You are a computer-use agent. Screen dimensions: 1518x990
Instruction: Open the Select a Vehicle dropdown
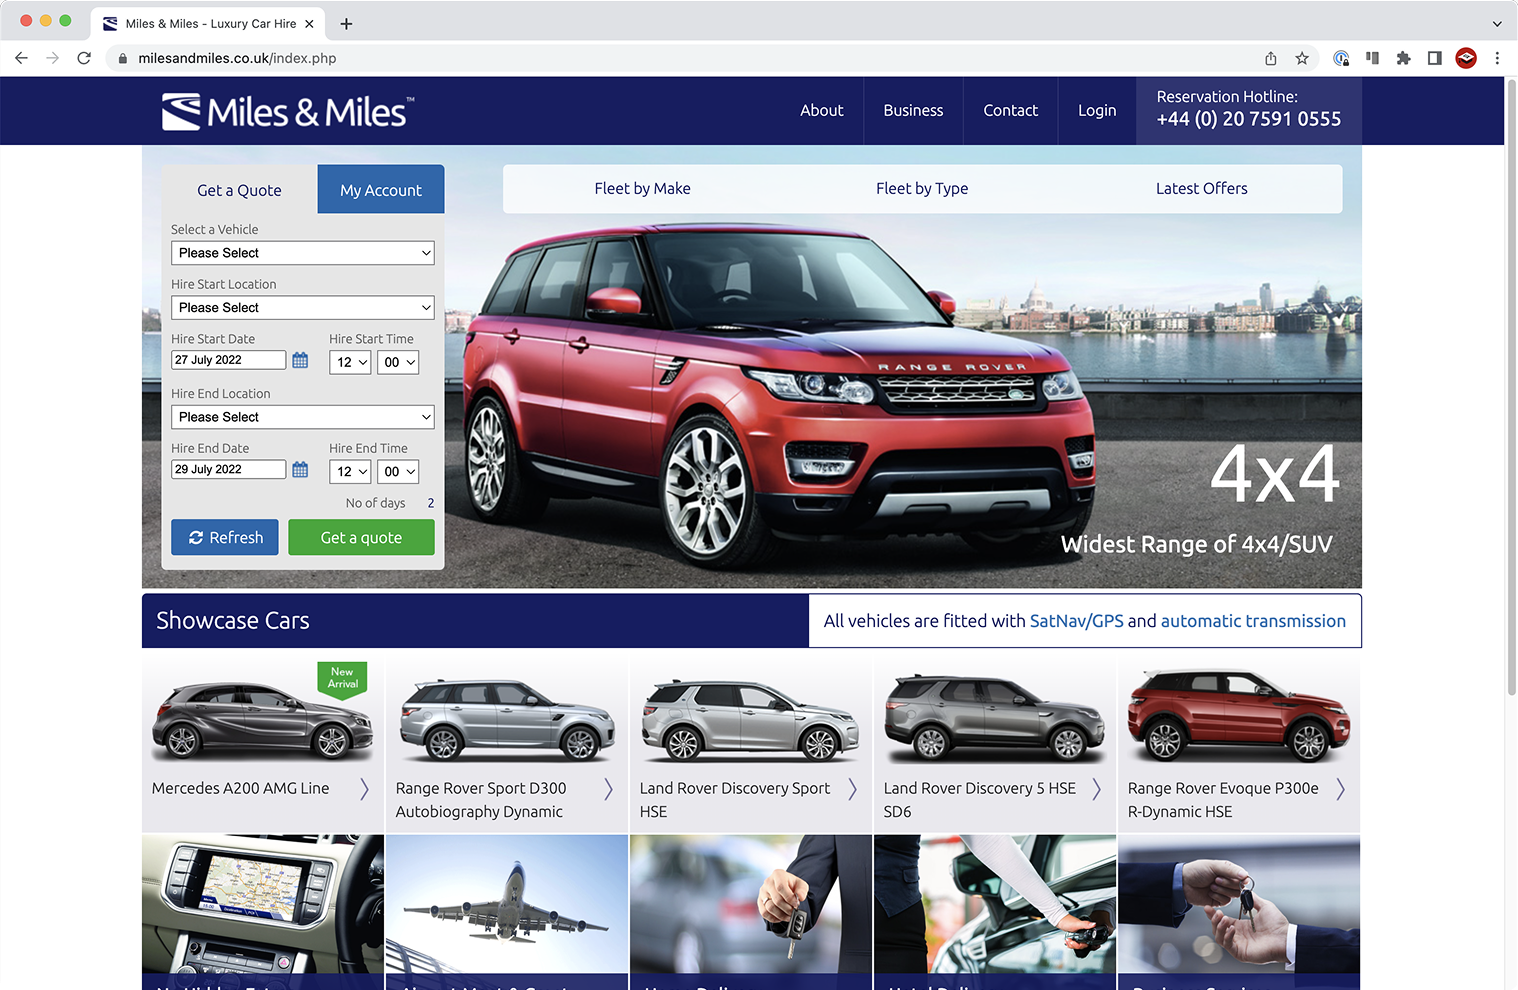pyautogui.click(x=303, y=253)
